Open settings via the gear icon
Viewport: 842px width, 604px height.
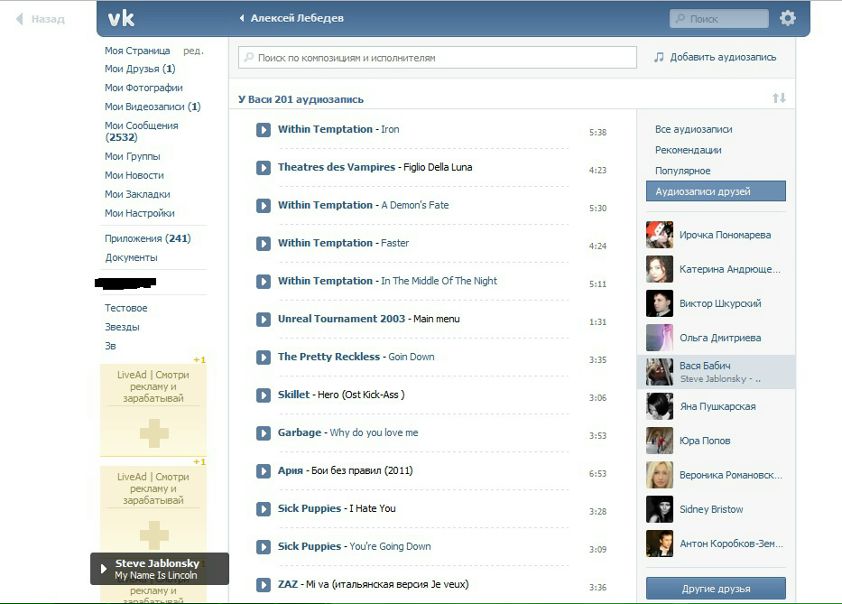coord(787,18)
